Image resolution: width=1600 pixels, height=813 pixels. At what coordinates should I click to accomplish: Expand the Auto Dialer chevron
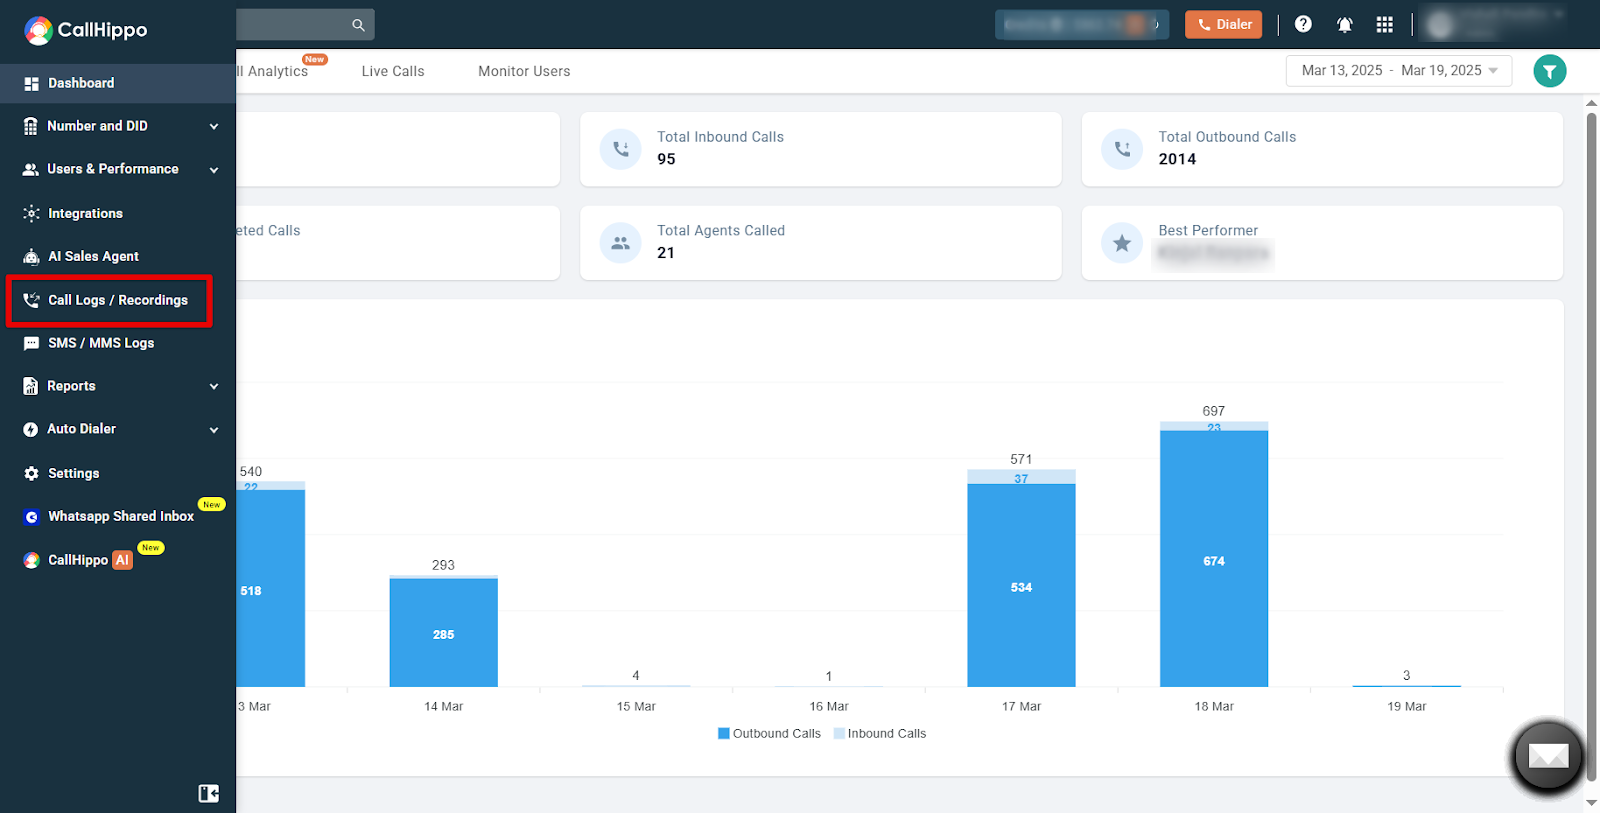pos(214,430)
